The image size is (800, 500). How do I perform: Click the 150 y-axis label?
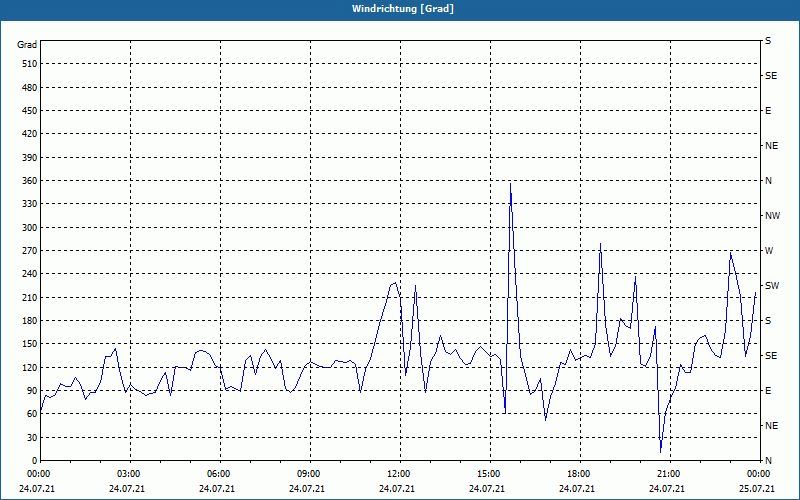(x=30, y=344)
